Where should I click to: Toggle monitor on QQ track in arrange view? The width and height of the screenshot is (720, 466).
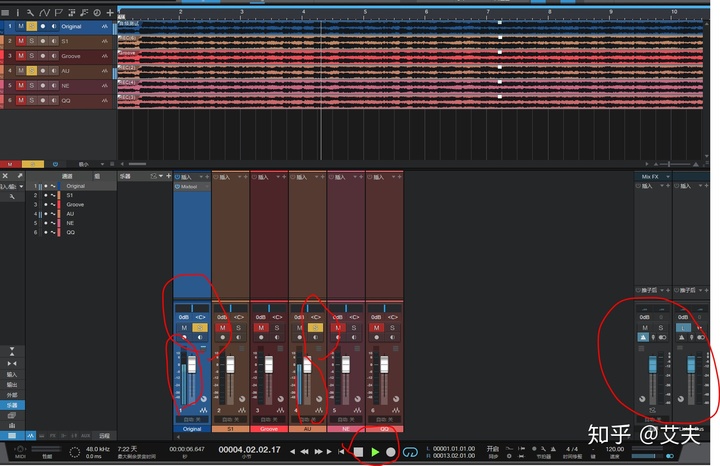54,100
